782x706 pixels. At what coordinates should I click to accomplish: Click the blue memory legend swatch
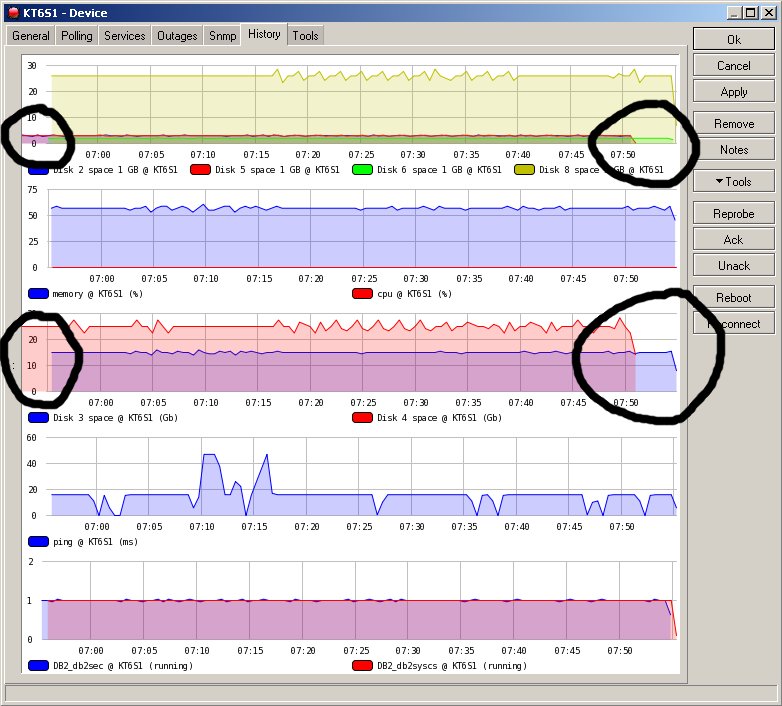tap(38, 294)
